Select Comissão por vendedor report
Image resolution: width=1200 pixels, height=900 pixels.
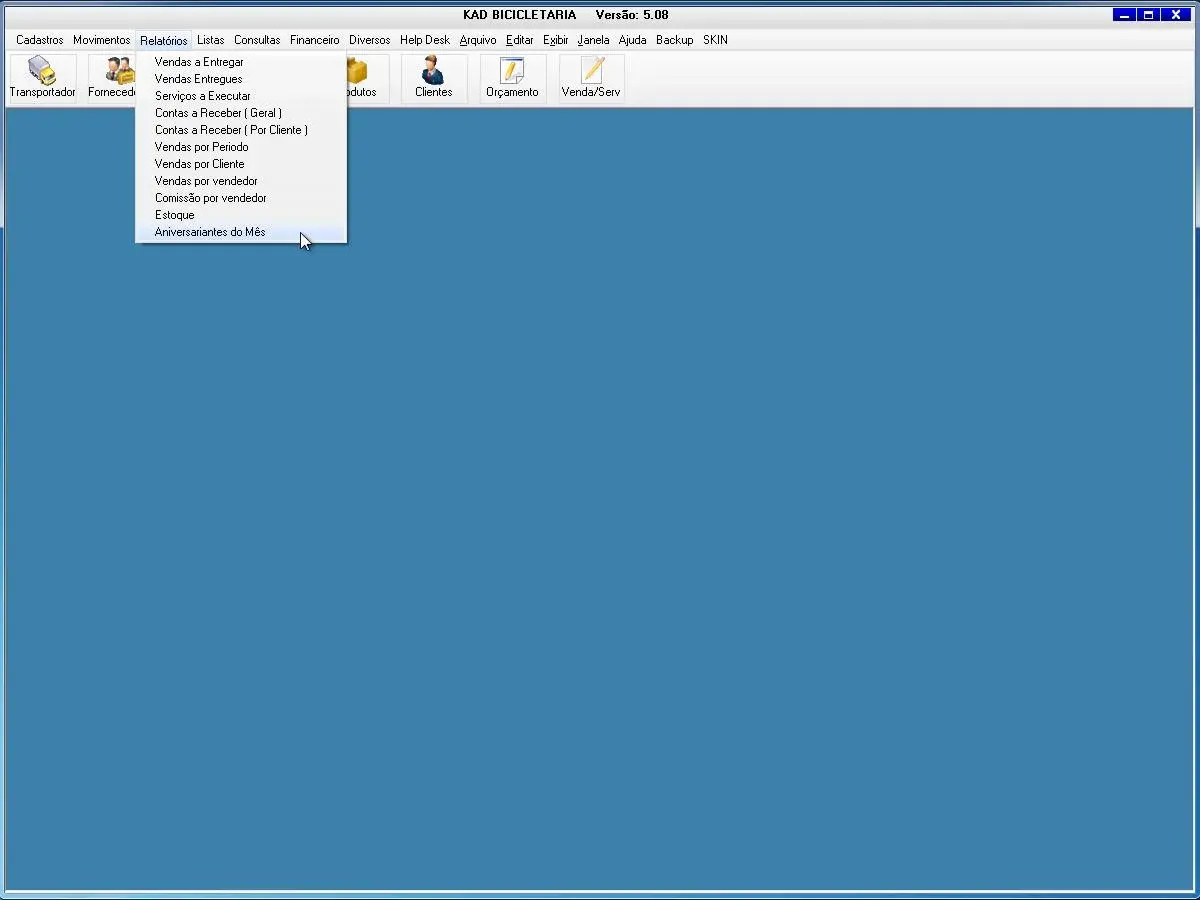pyautogui.click(x=211, y=198)
